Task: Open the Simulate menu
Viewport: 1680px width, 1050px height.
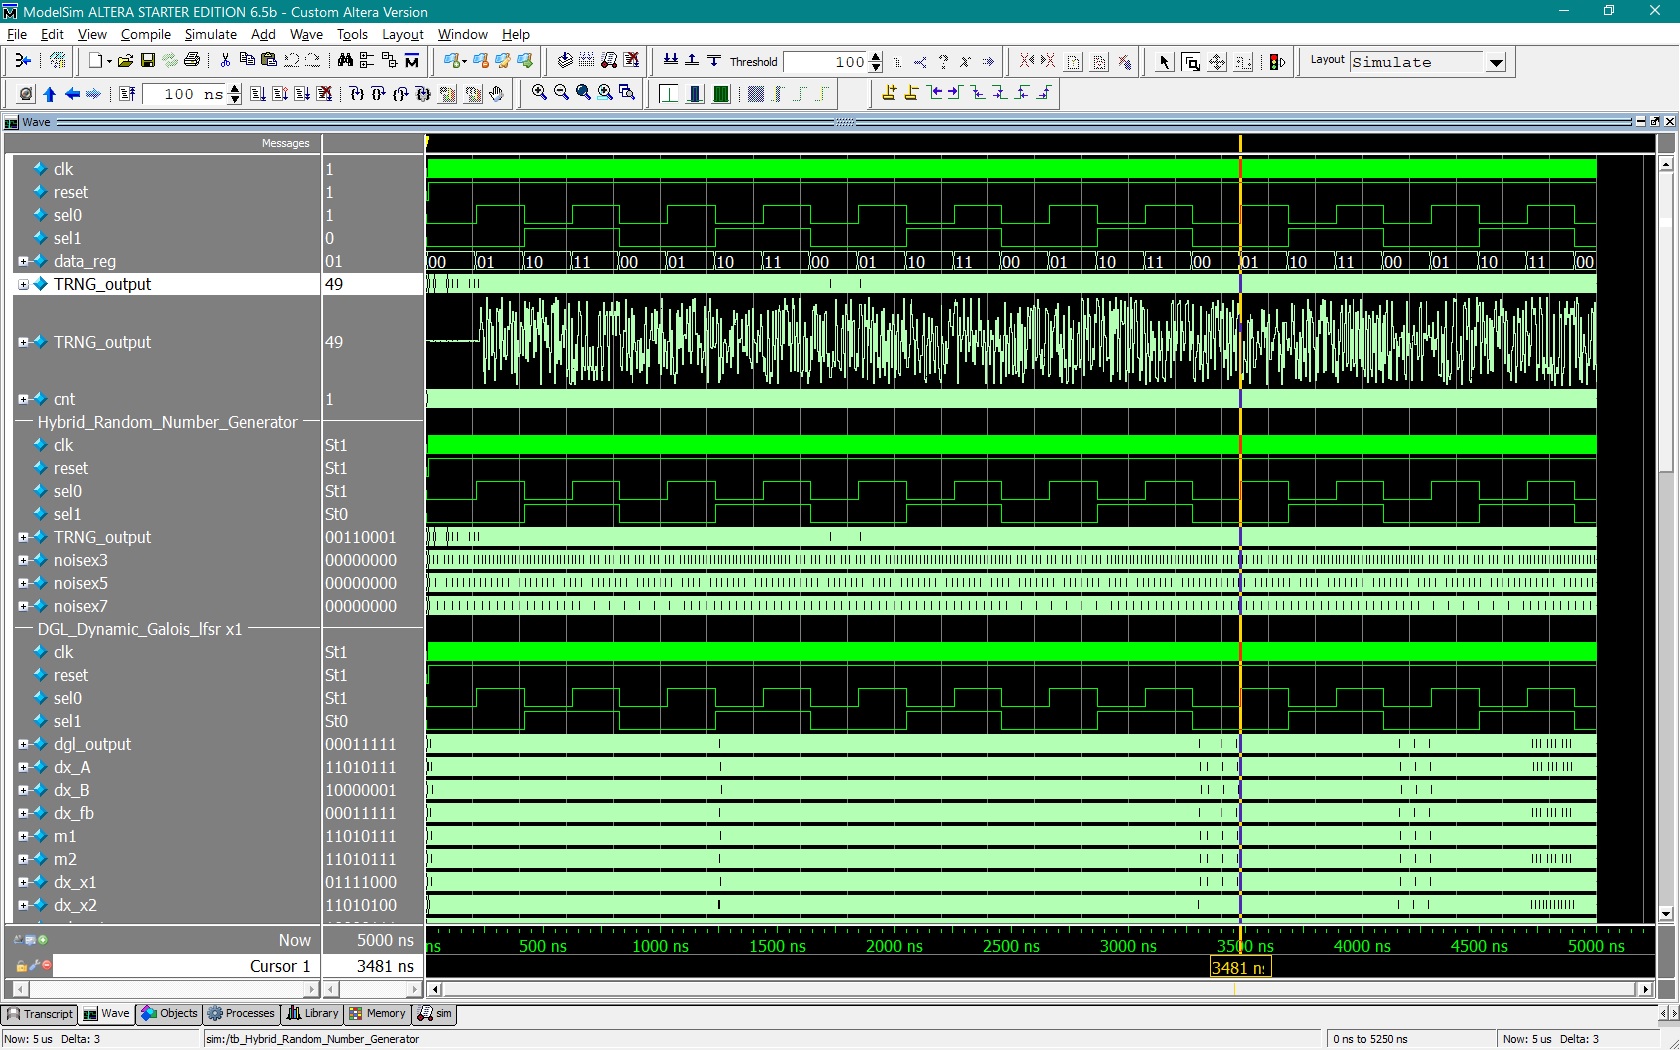Action: (210, 34)
